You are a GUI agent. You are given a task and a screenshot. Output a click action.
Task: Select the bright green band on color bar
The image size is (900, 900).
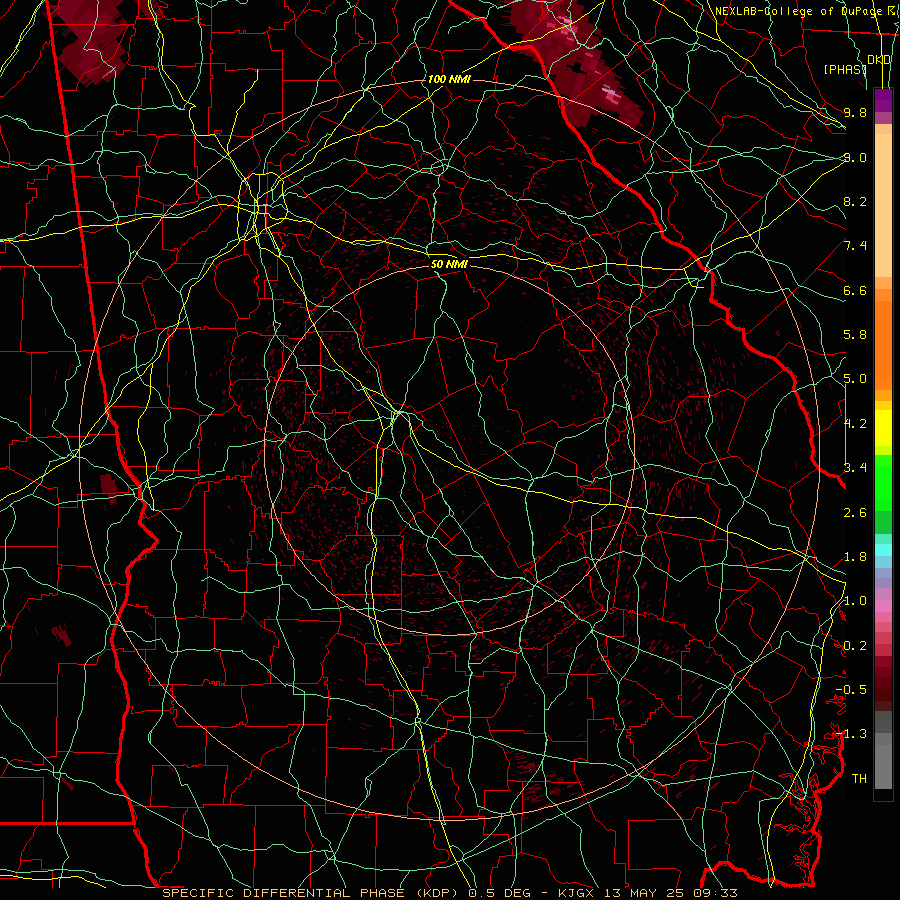[883, 483]
